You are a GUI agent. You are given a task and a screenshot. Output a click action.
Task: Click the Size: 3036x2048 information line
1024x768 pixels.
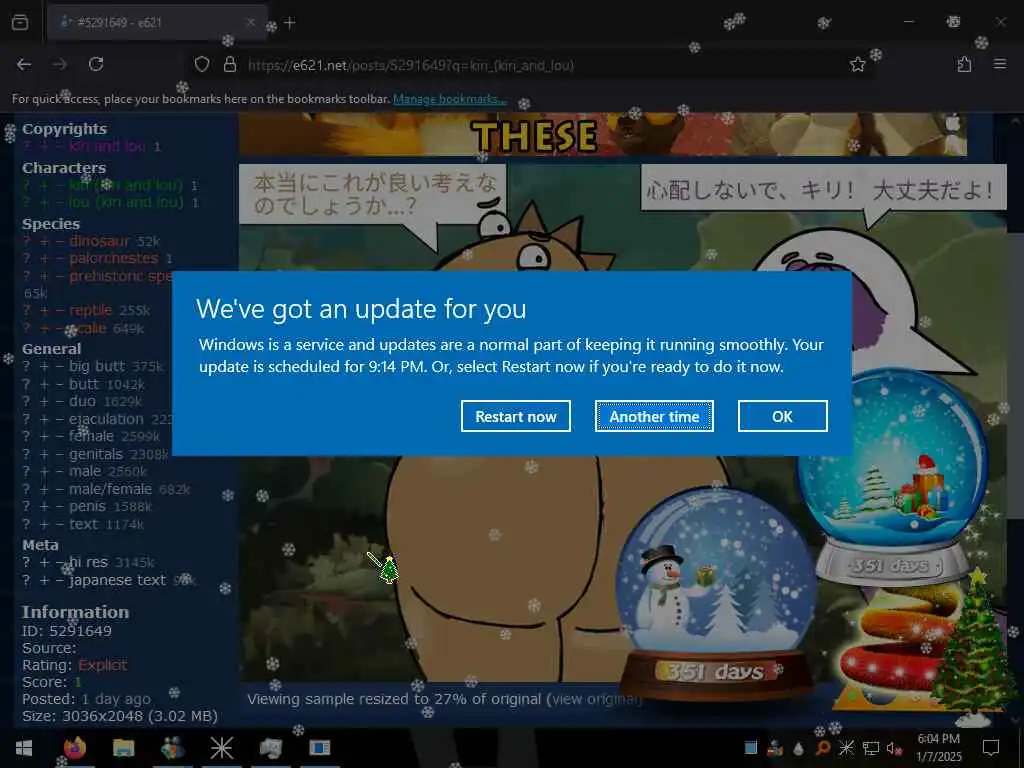click(120, 716)
